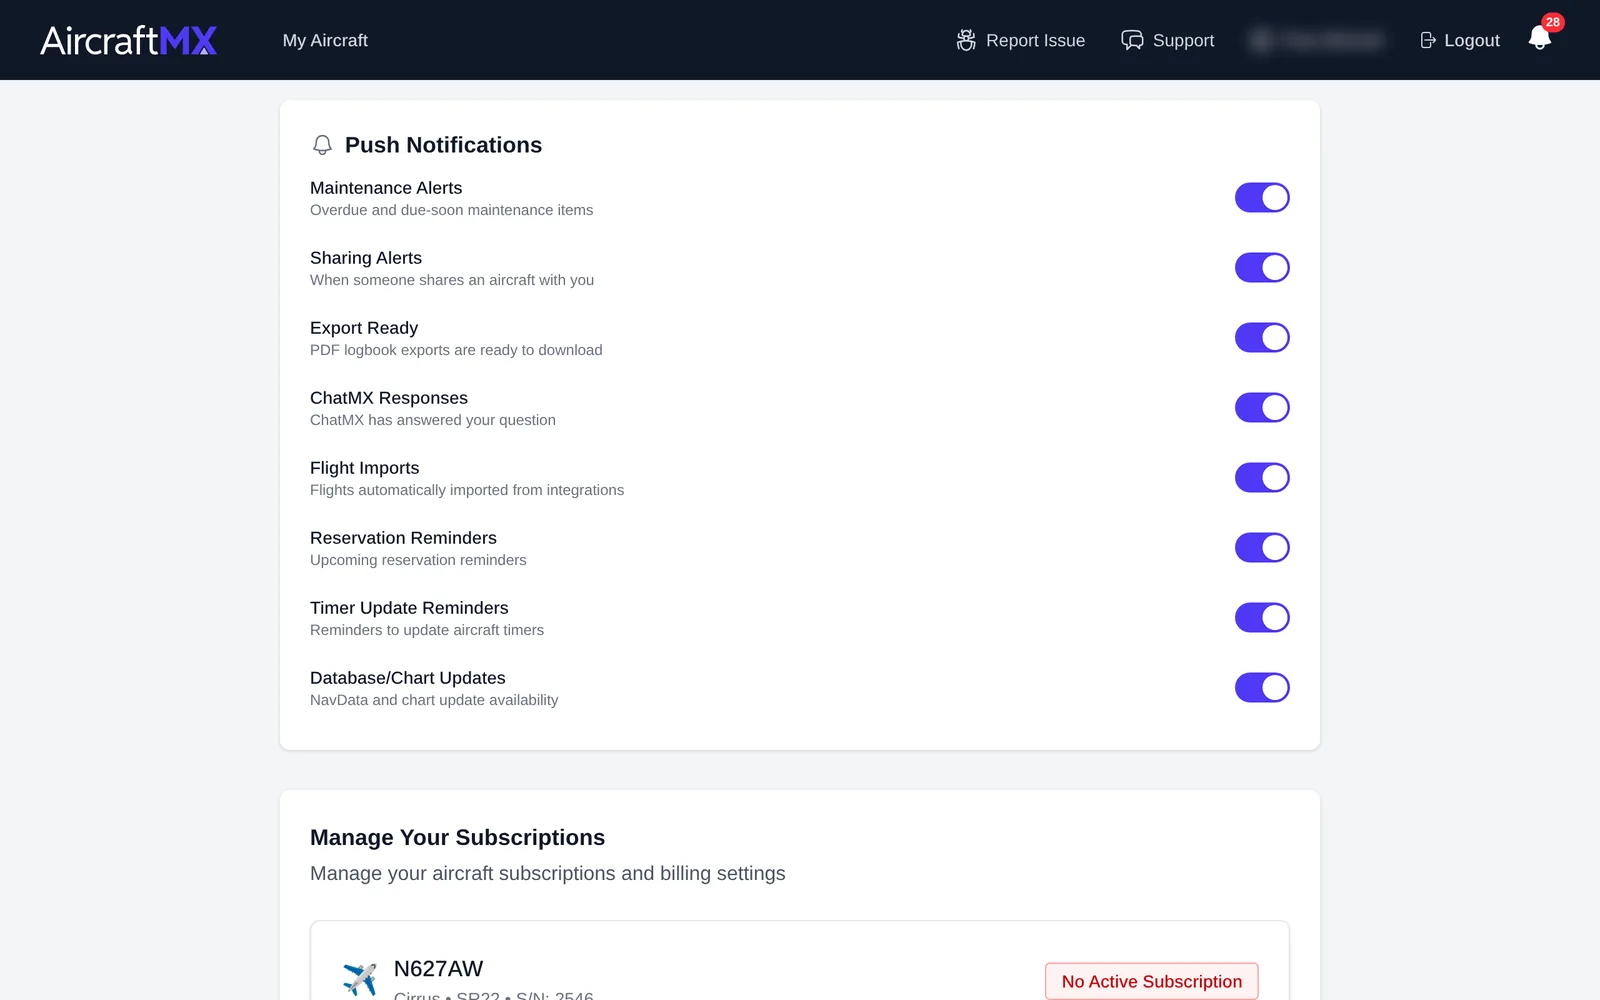Turn off Timer Update Reminders
The height and width of the screenshot is (1000, 1600).
point(1262,618)
